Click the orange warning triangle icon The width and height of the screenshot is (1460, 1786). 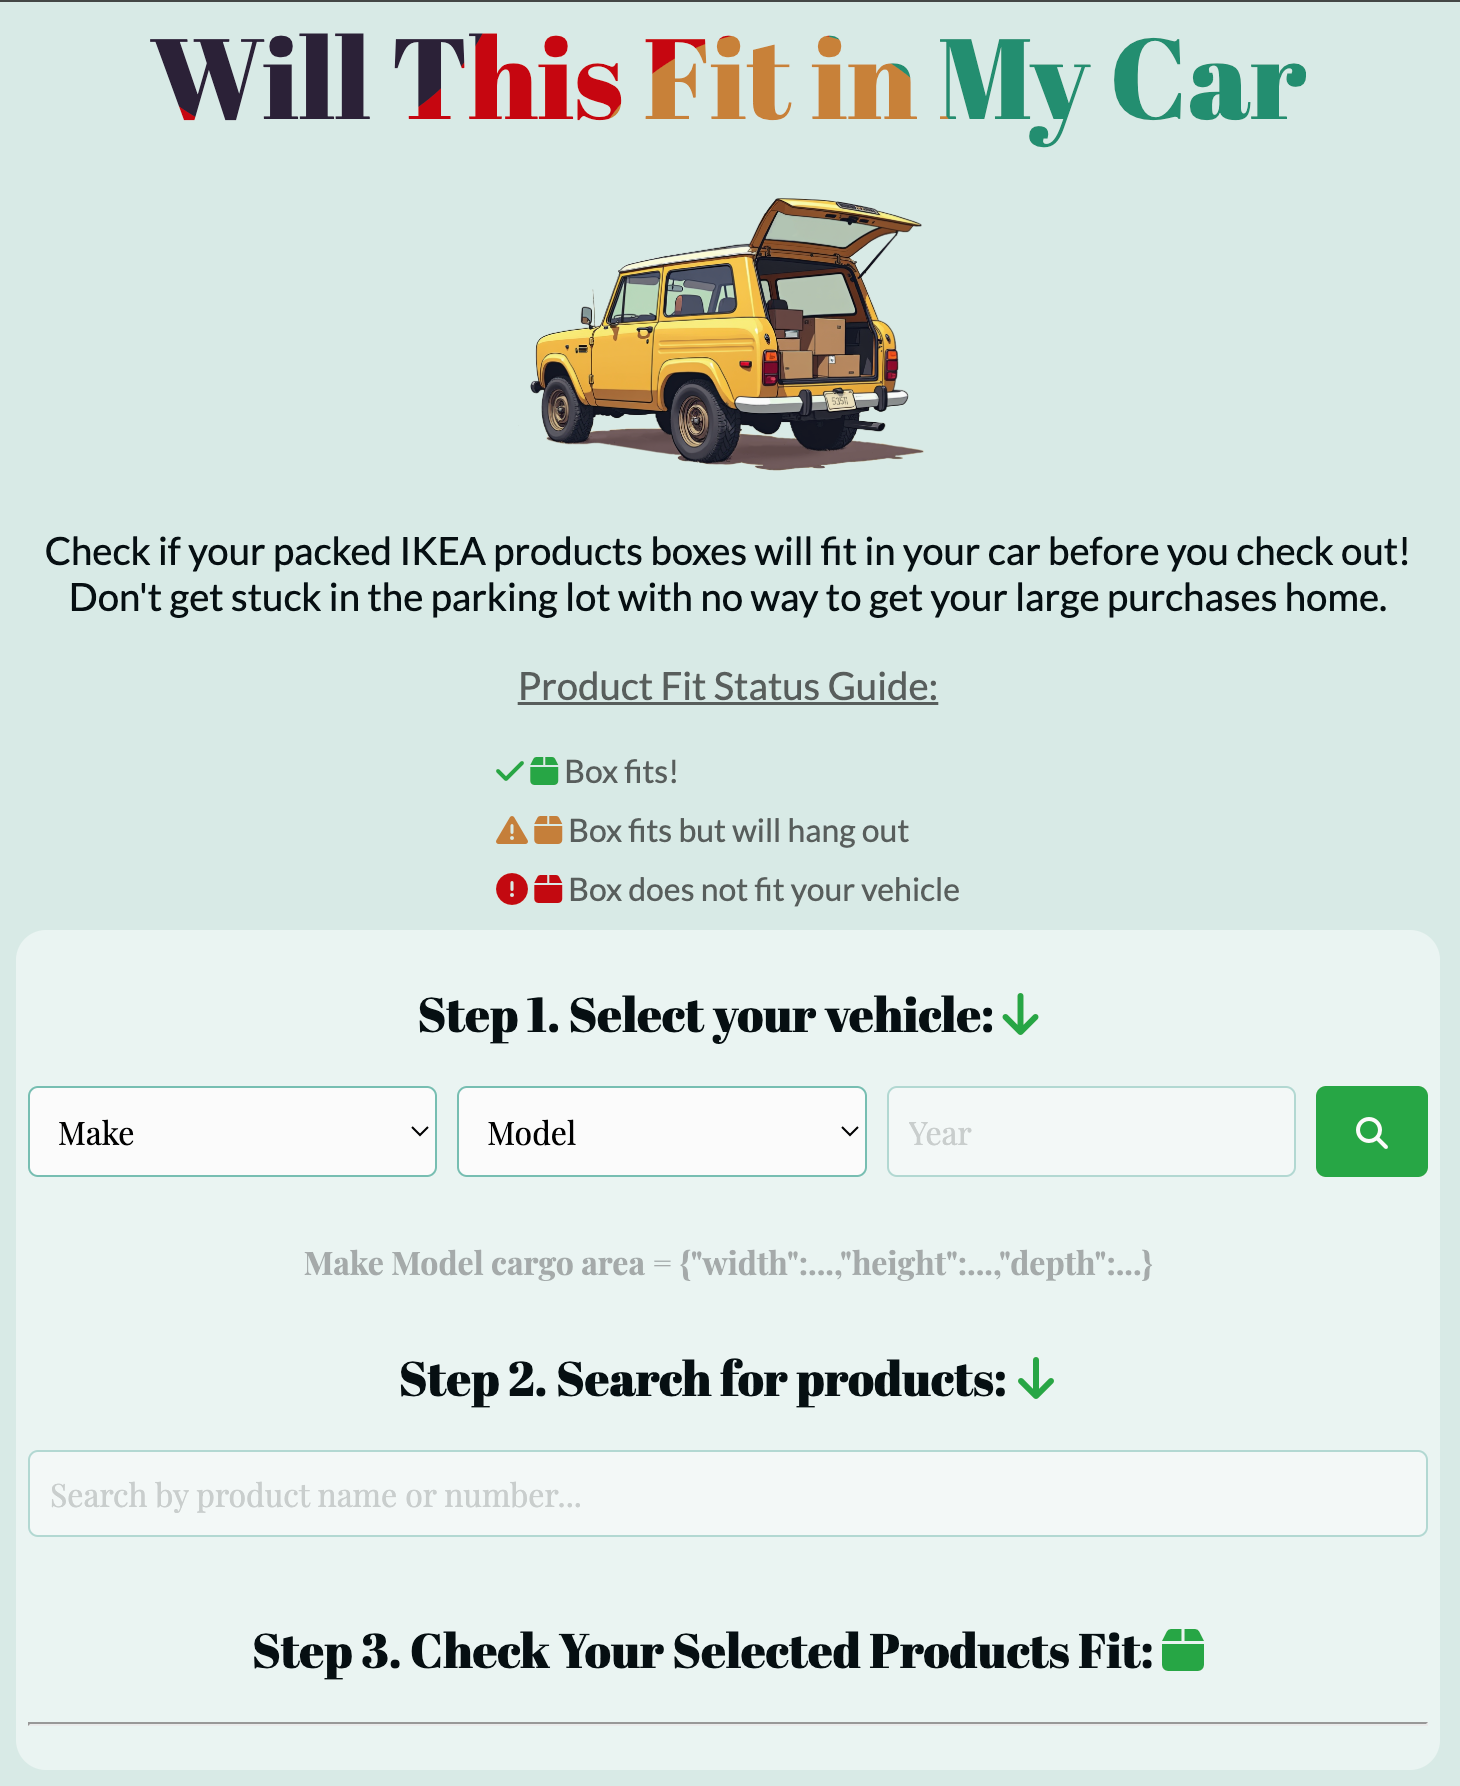tap(511, 831)
